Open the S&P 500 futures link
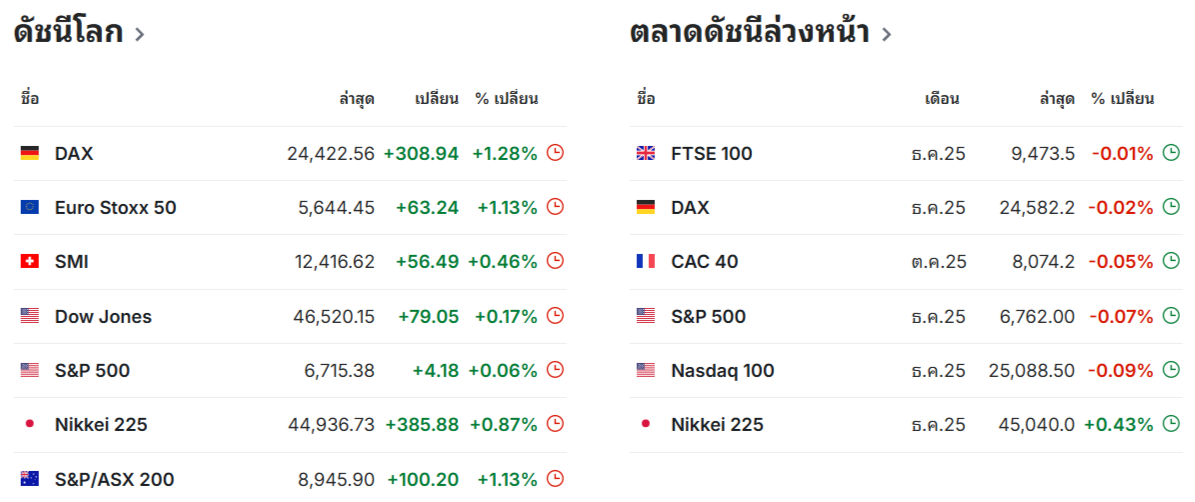This screenshot has width=1195, height=502. click(x=708, y=316)
